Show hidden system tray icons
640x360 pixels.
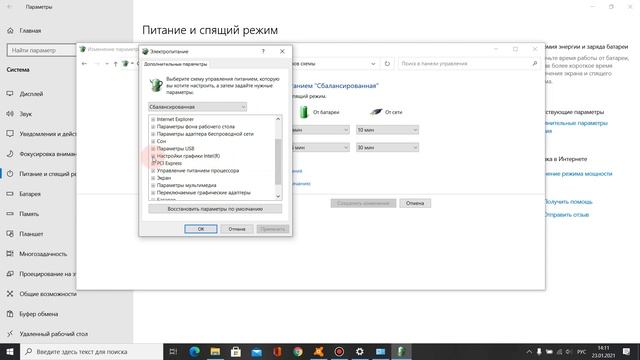tap(529, 351)
